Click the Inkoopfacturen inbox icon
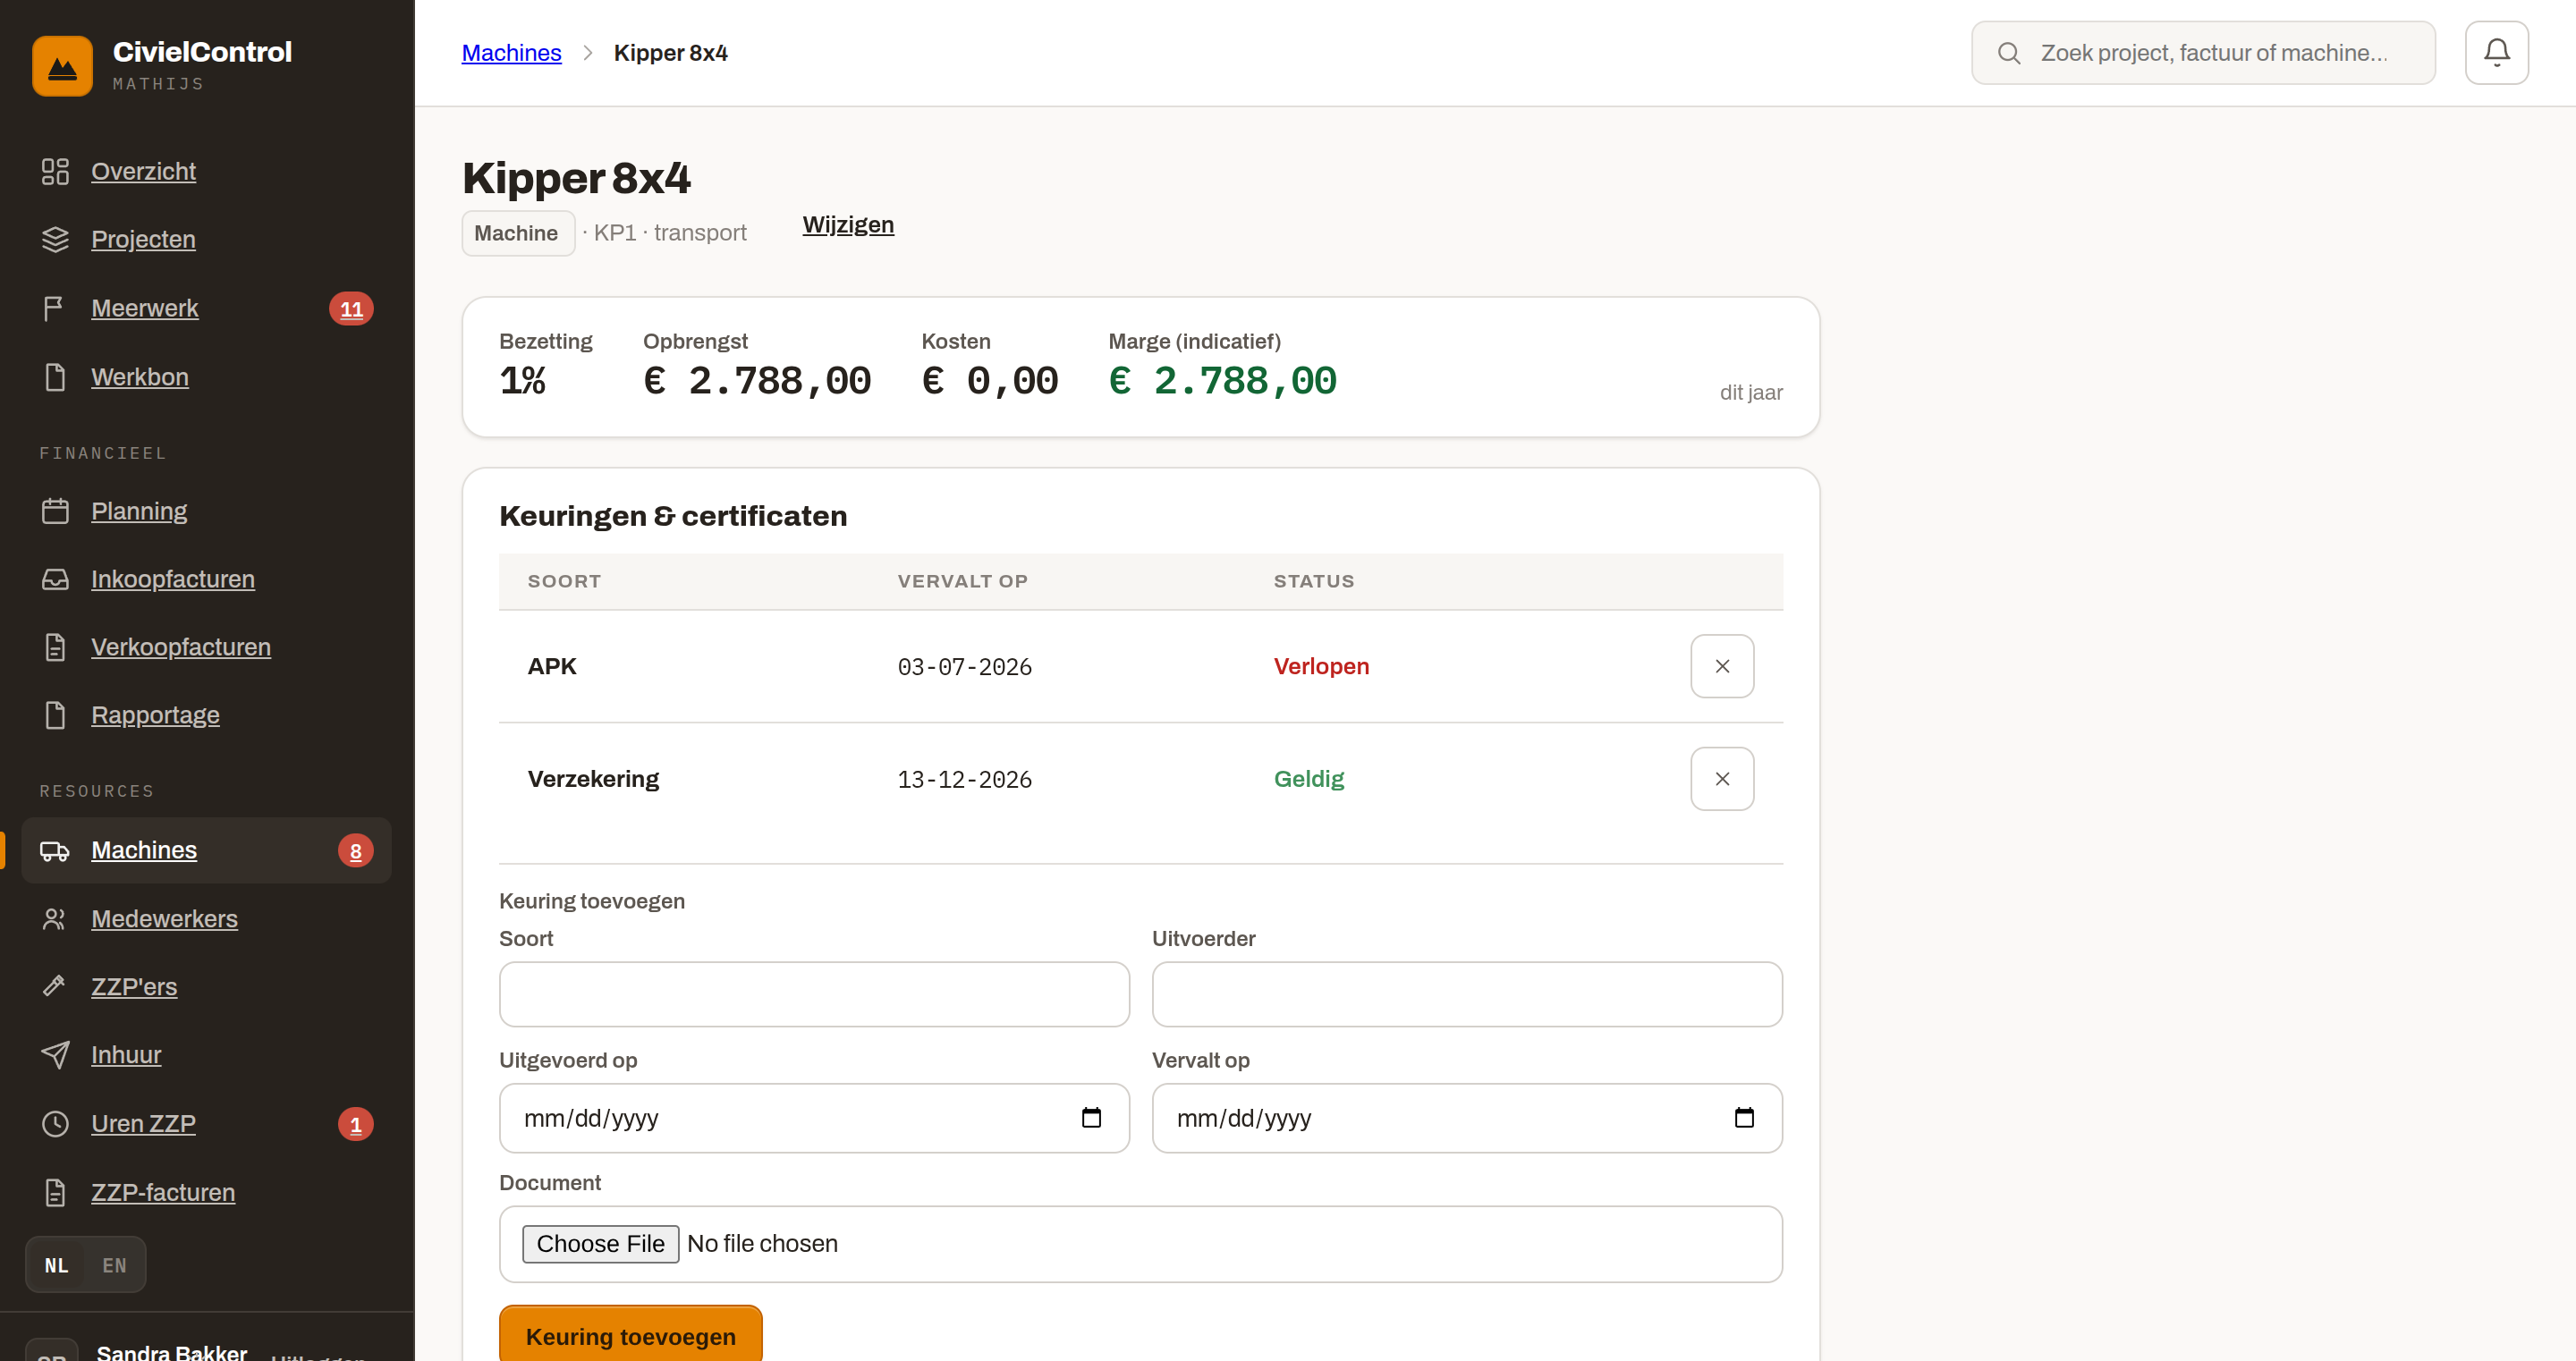2576x1361 pixels. point(55,579)
